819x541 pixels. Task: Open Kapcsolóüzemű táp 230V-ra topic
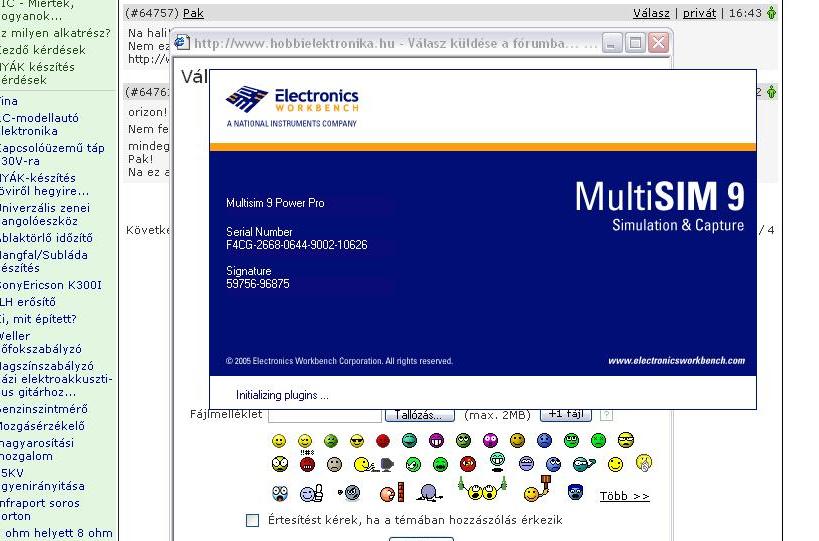(x=52, y=154)
